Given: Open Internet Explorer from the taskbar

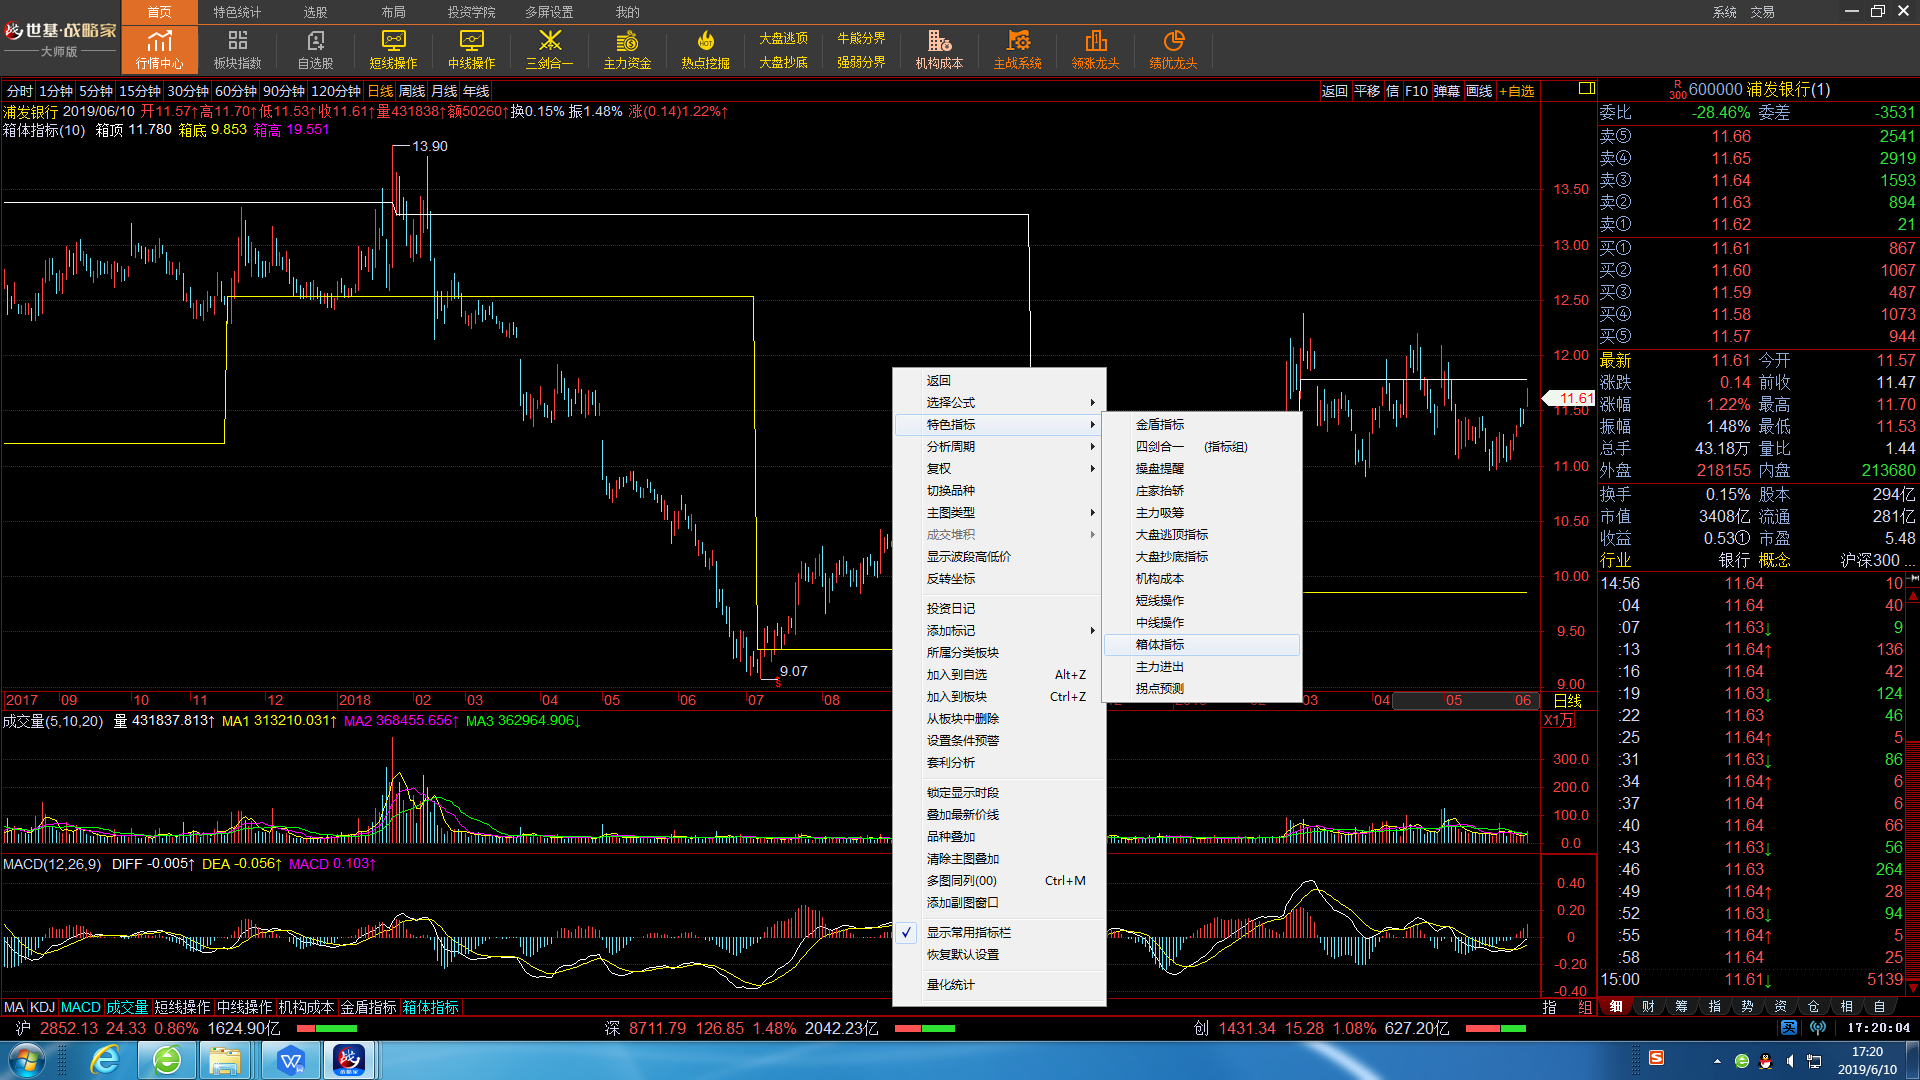Looking at the screenshot, I should point(105,1060).
